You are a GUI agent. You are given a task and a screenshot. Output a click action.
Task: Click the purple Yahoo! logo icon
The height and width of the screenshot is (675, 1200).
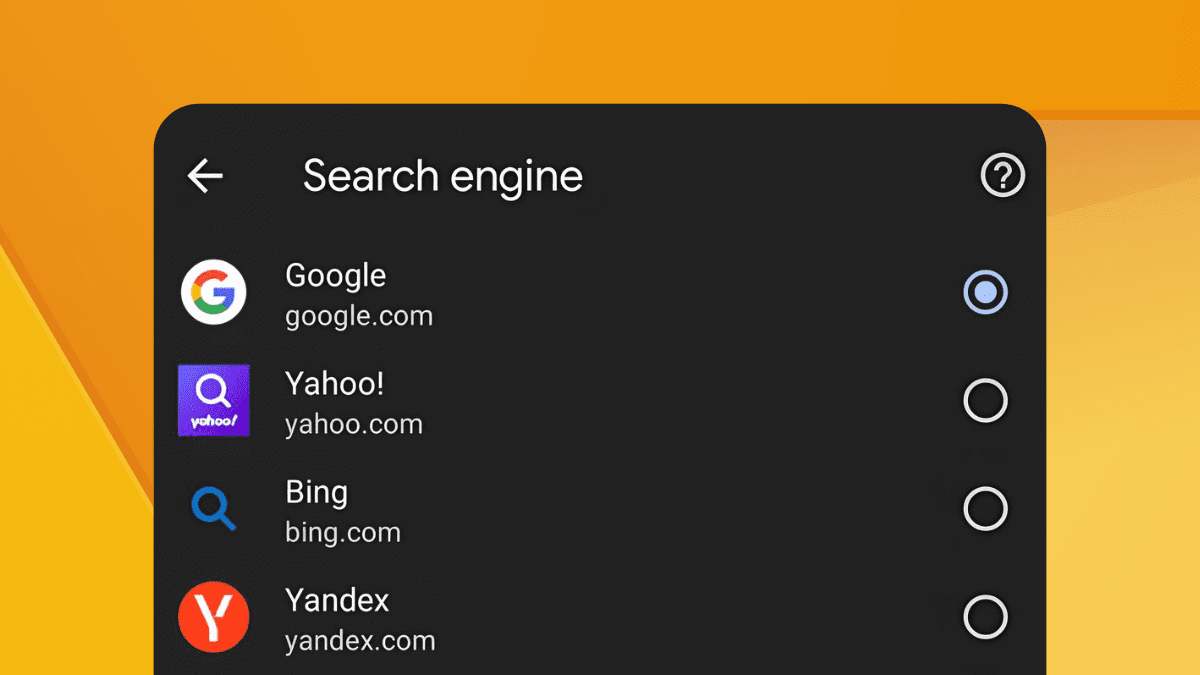[214, 400]
